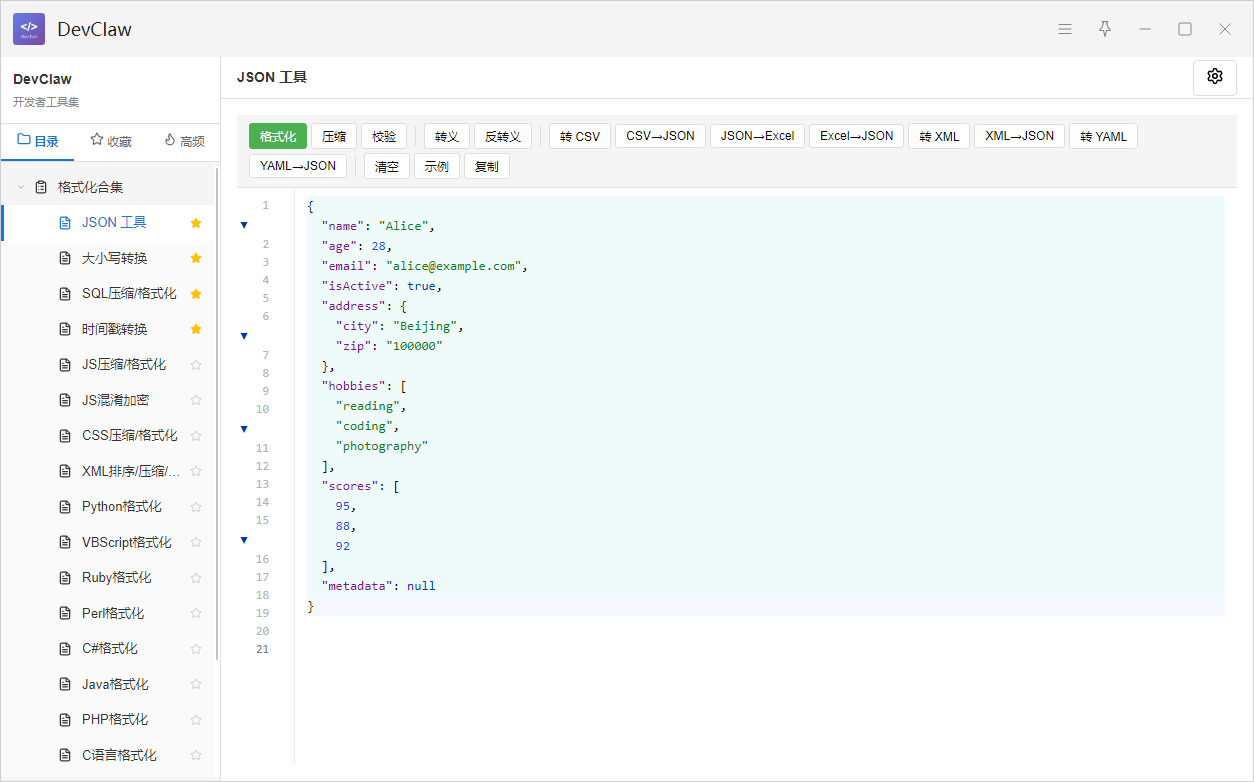Switch to the 高频 tab
Viewport: 1254px width, 782px height.
(x=184, y=141)
